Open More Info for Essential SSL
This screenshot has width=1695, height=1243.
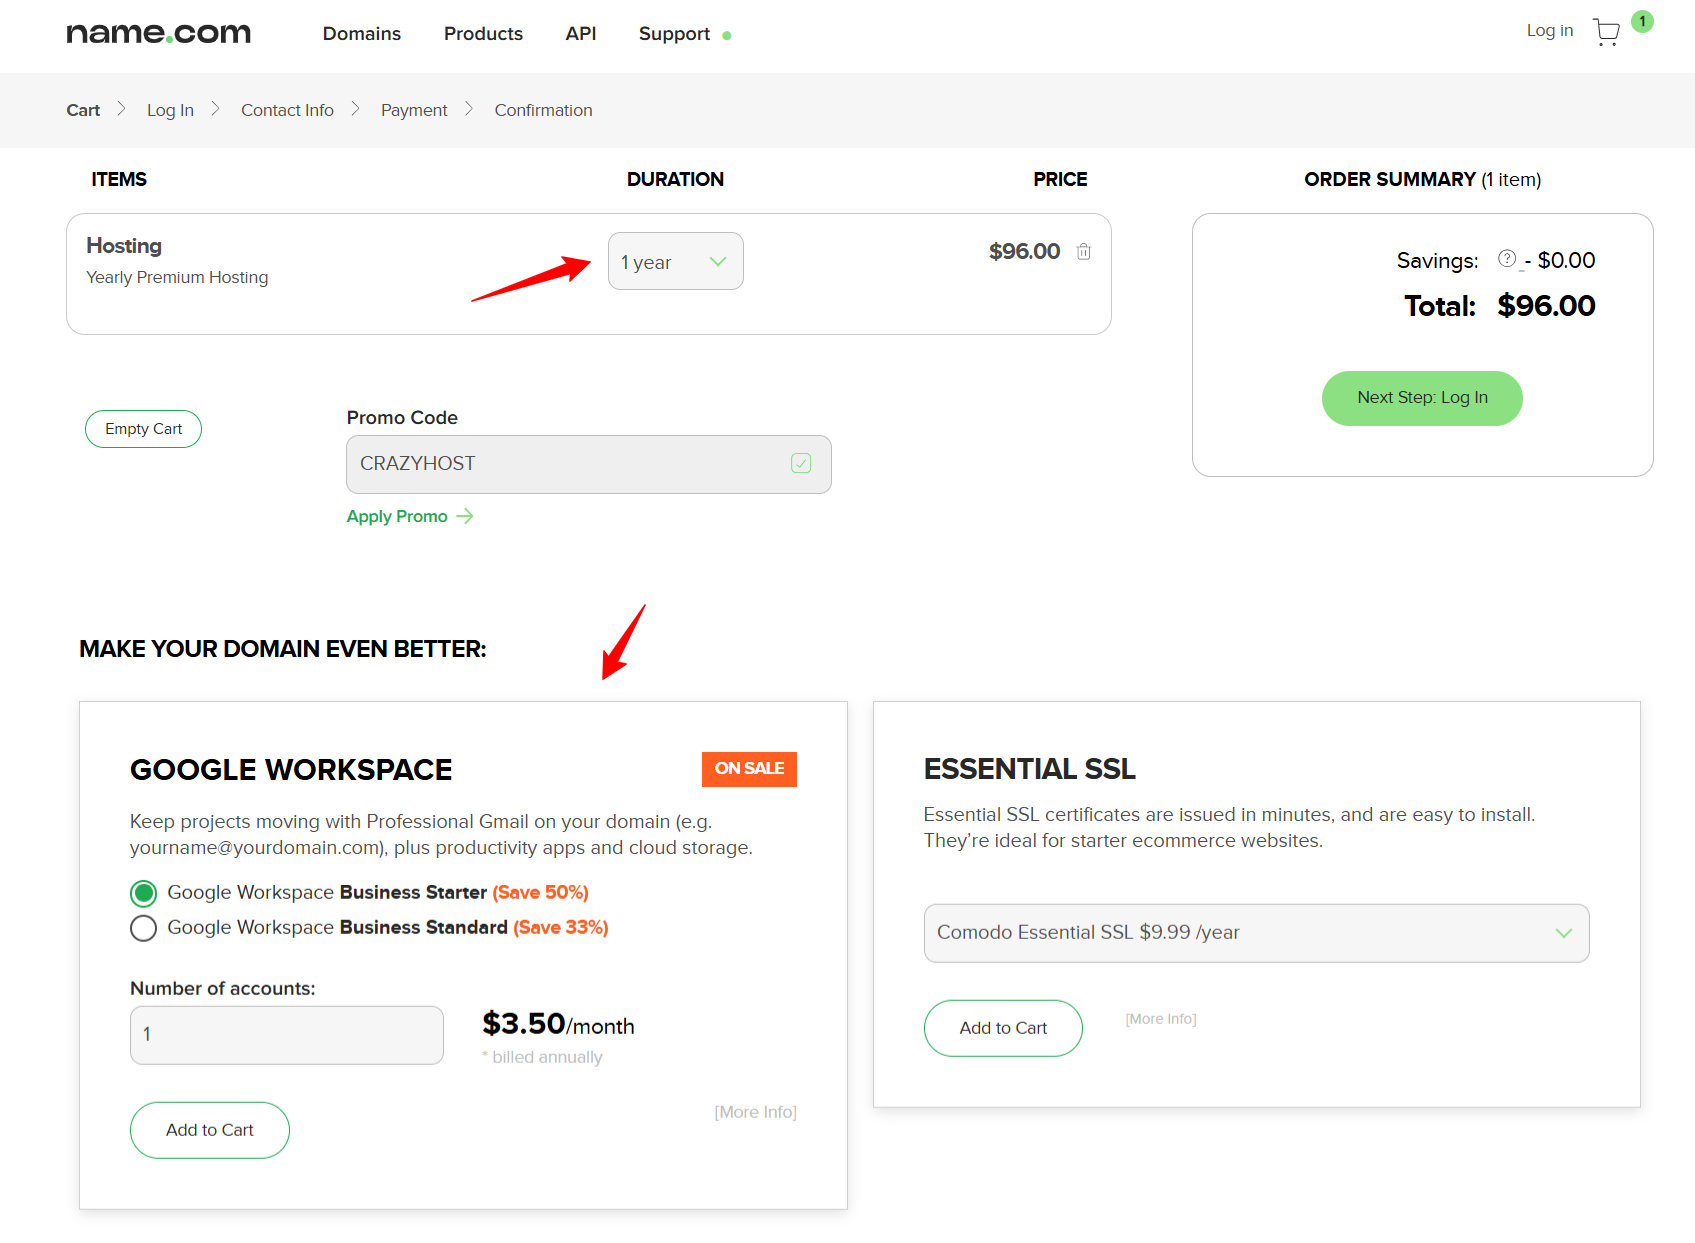tap(1160, 1019)
